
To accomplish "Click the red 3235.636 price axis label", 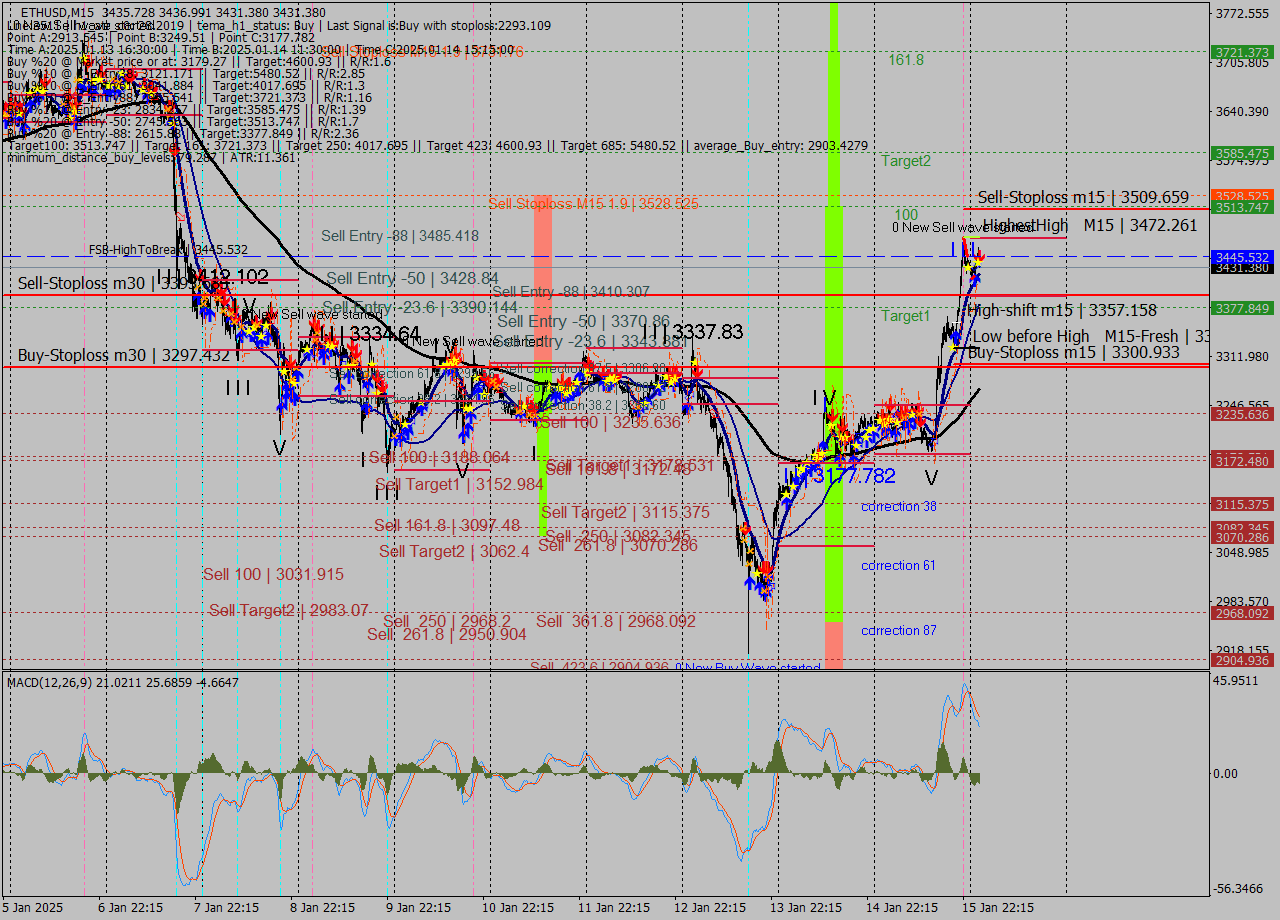I will (1241, 414).
